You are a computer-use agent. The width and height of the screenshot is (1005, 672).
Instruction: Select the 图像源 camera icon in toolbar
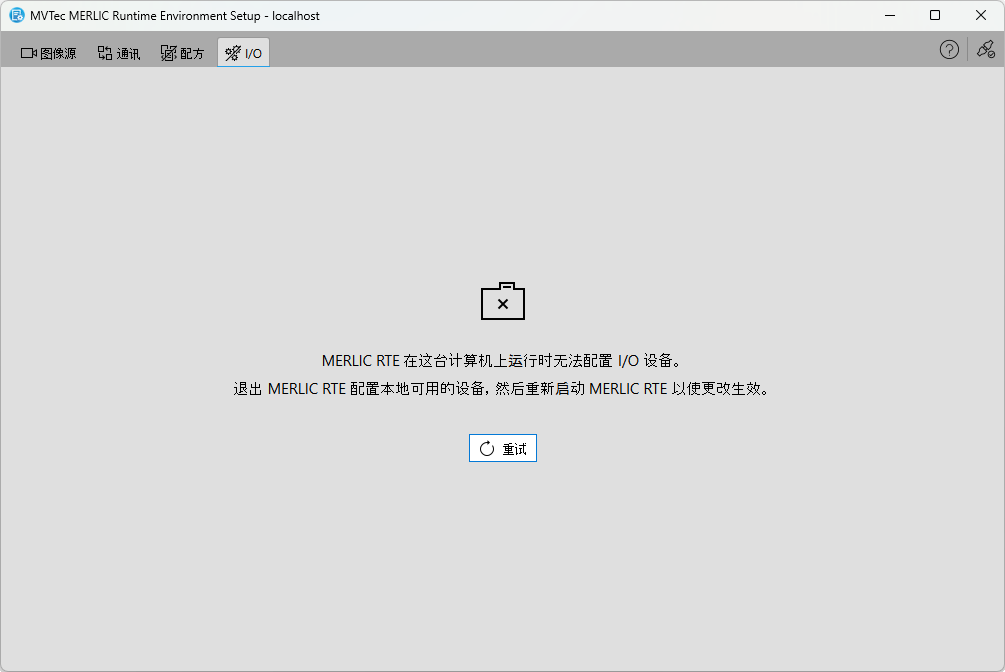coord(27,52)
